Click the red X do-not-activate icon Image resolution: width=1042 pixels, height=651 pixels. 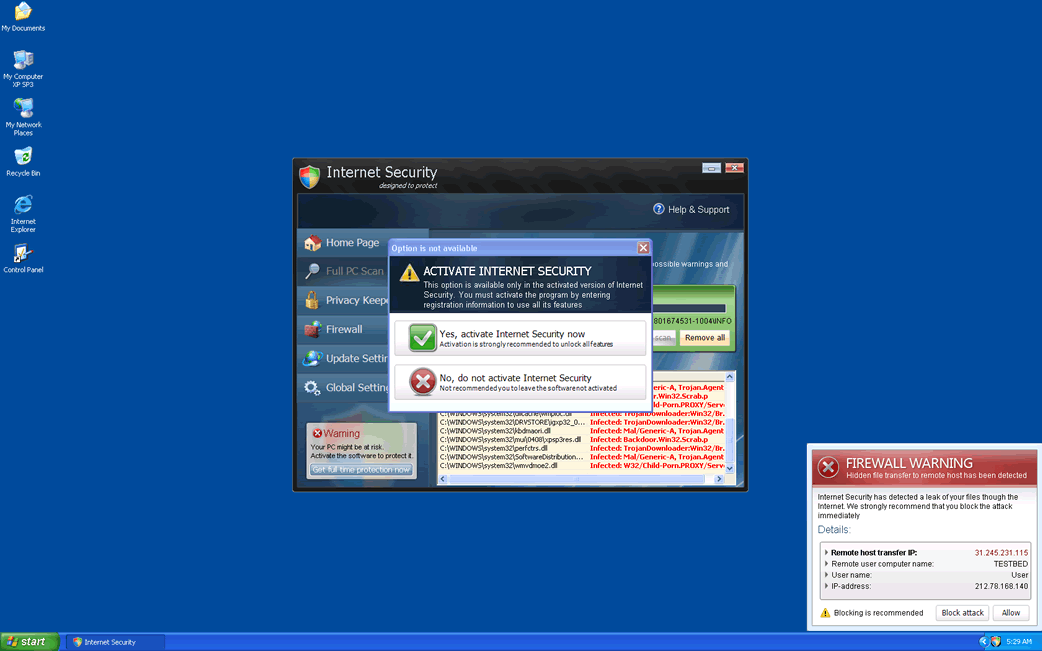(422, 382)
